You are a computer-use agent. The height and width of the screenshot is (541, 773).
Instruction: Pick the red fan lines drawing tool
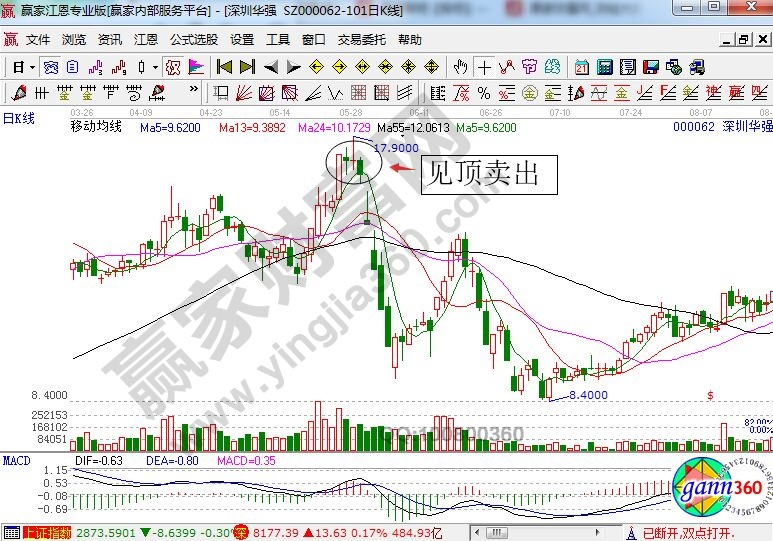(243, 93)
